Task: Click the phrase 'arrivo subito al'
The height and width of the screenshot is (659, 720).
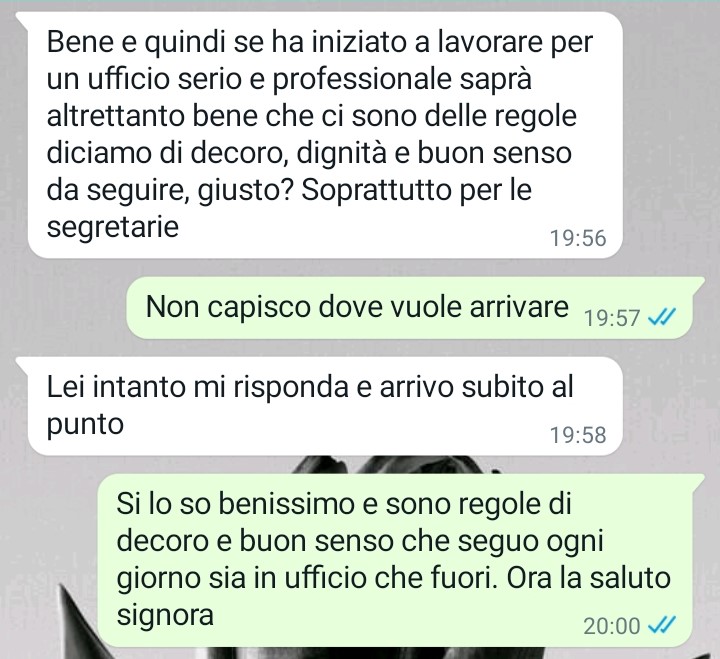Action: 477,387
